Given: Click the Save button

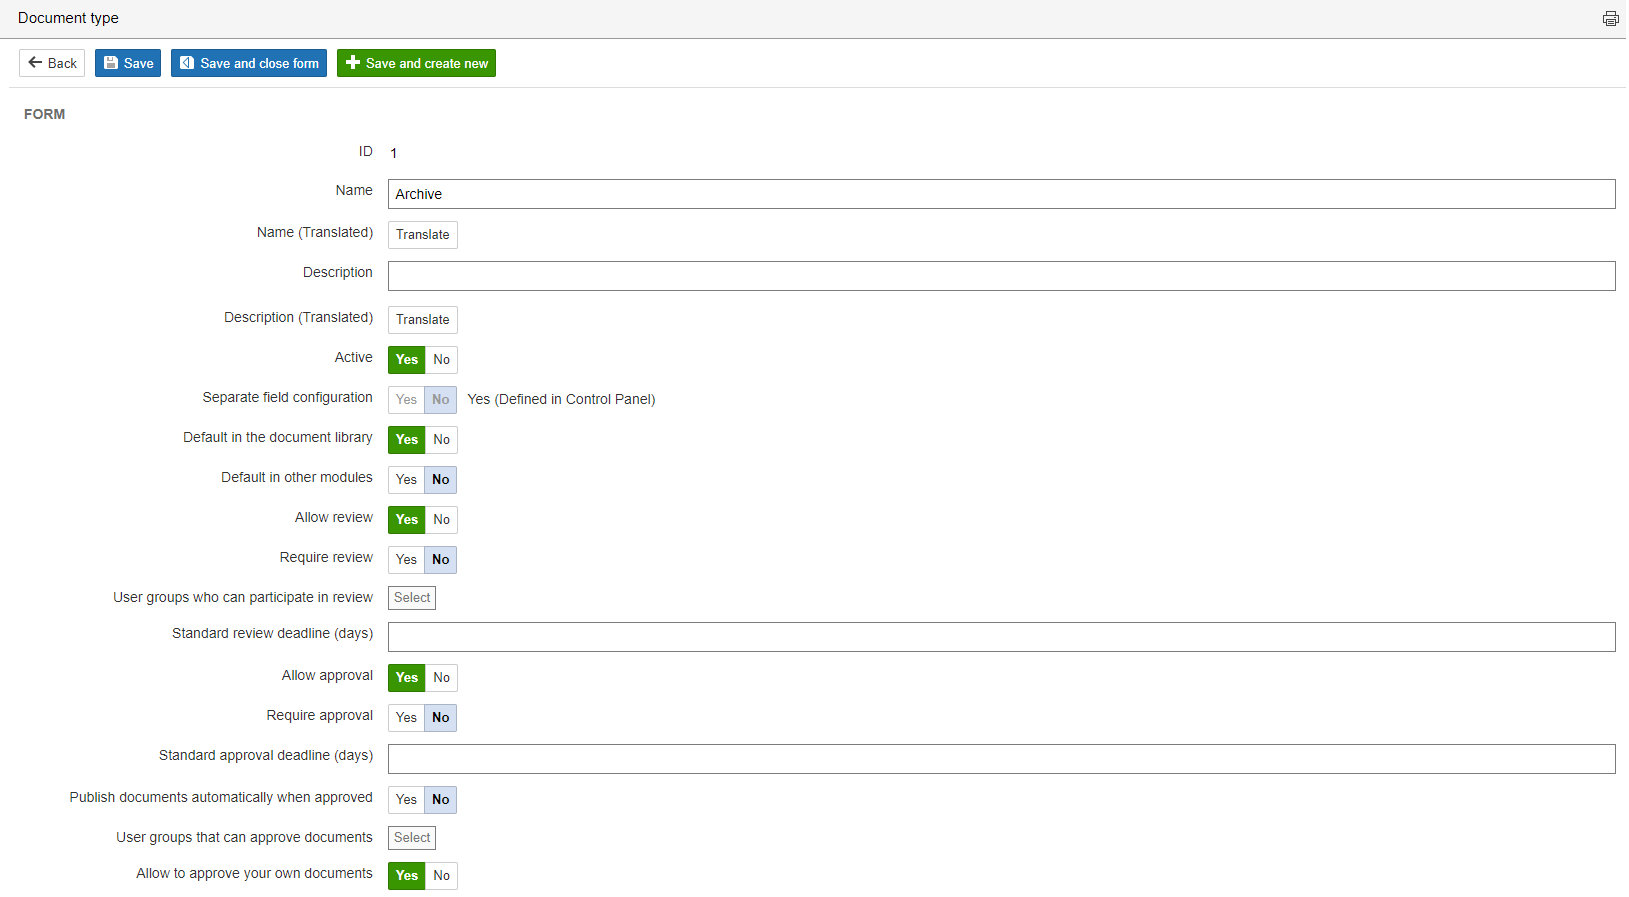Looking at the screenshot, I should click(128, 63).
